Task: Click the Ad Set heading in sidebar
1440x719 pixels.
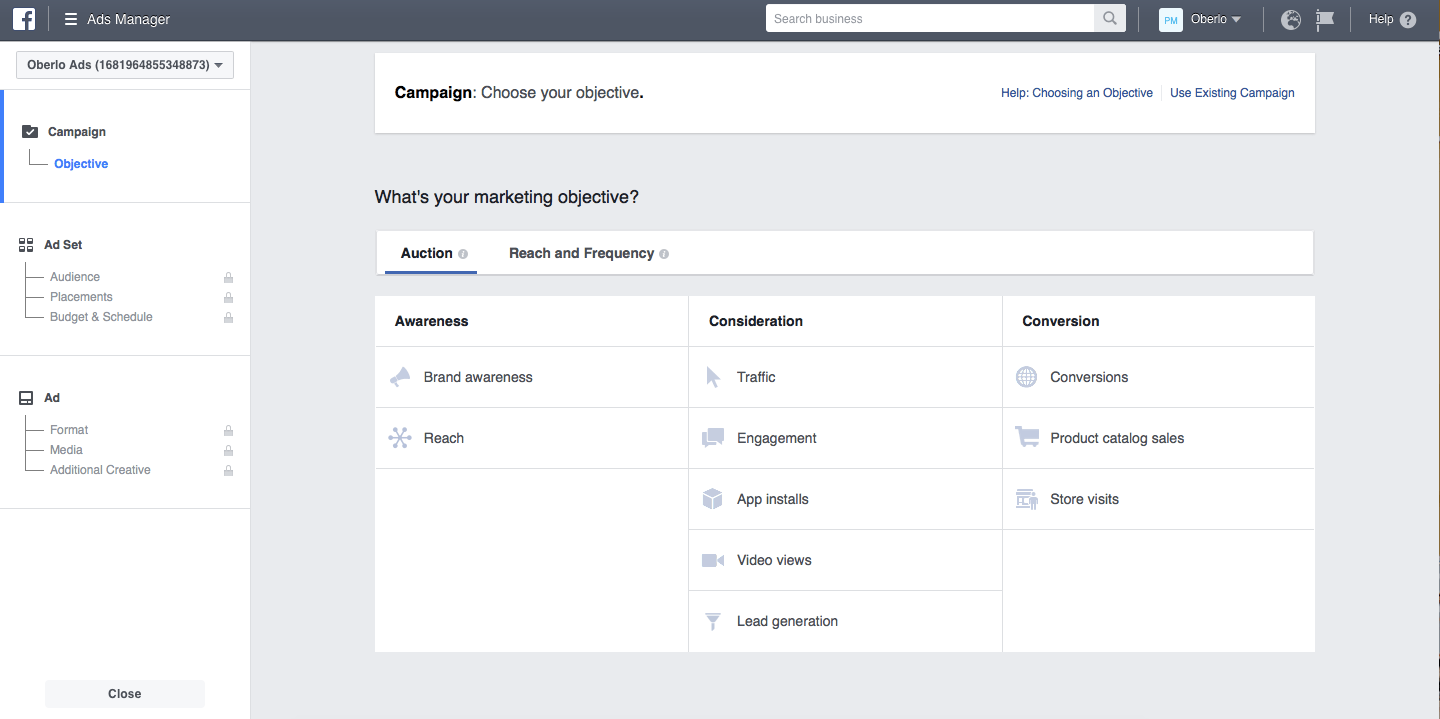Action: [x=63, y=245]
